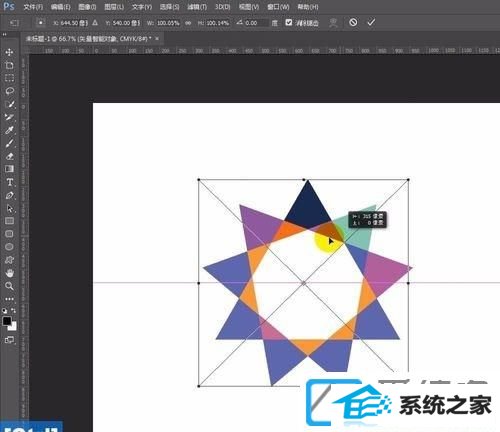Select the Lasso tool
Screen dimensions: 500x432
pos(9,91)
